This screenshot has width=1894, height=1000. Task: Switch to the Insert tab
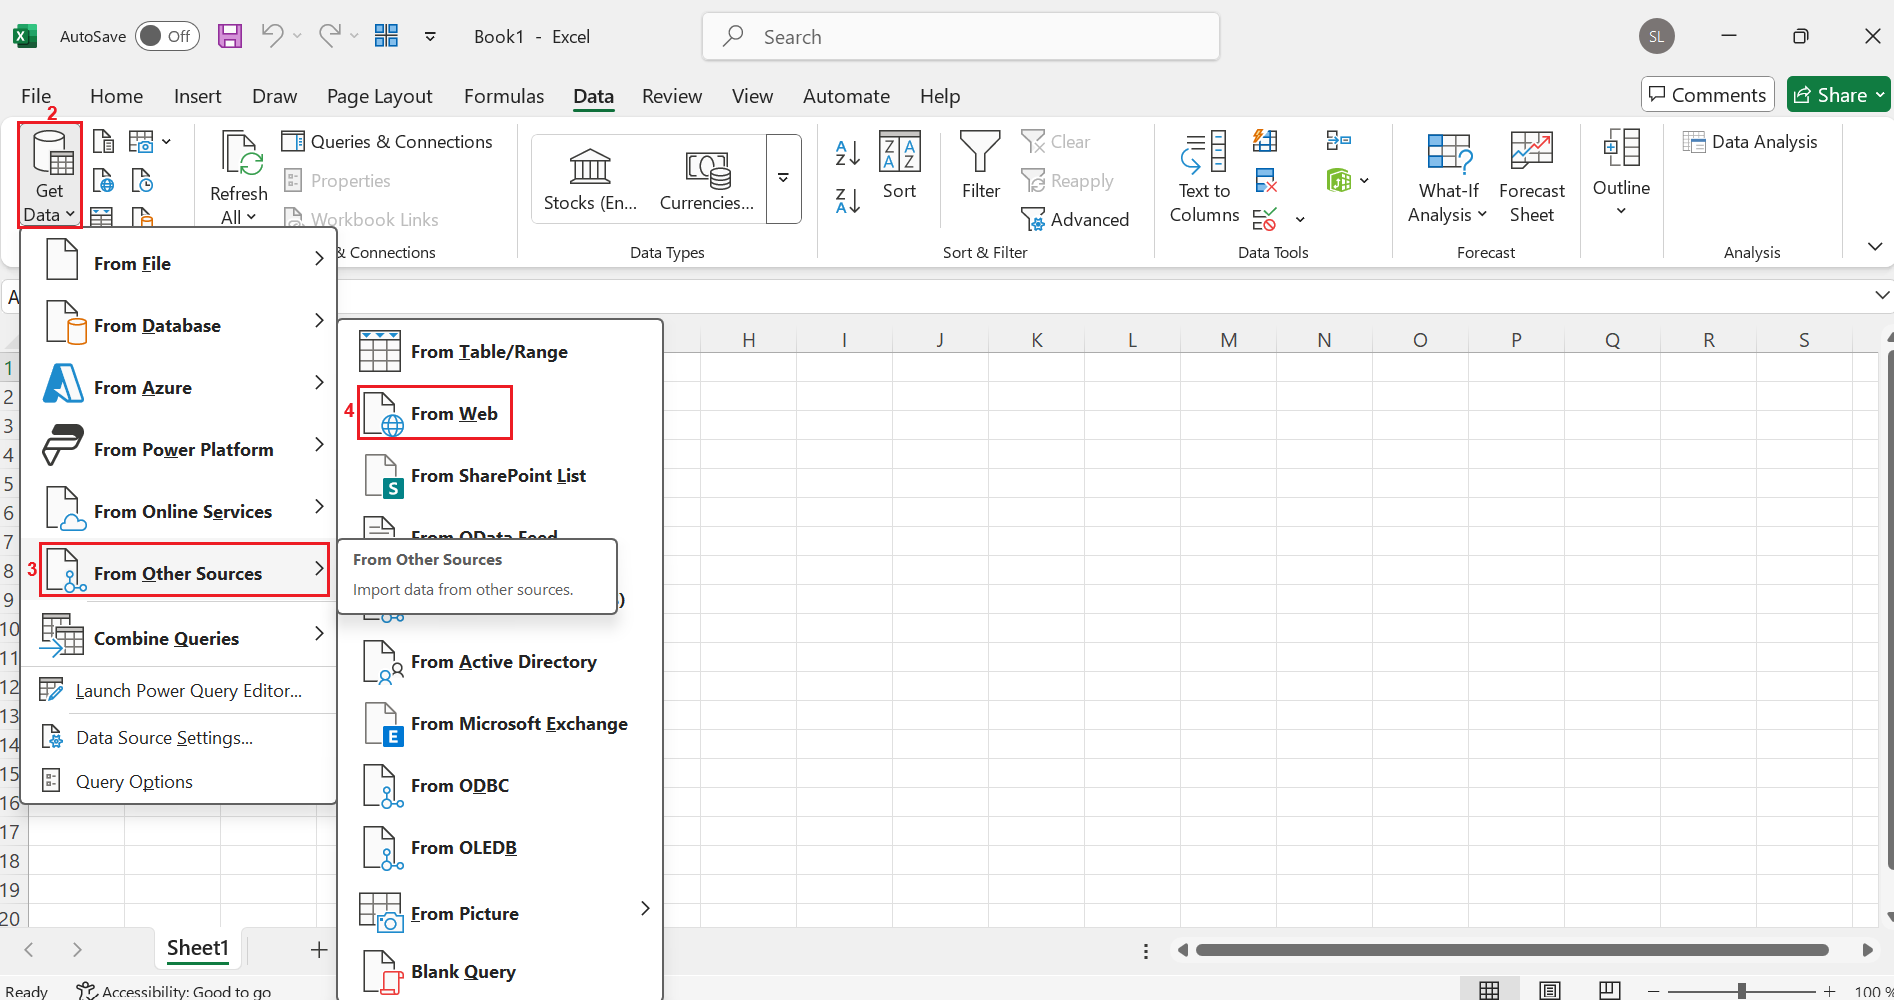click(x=197, y=96)
